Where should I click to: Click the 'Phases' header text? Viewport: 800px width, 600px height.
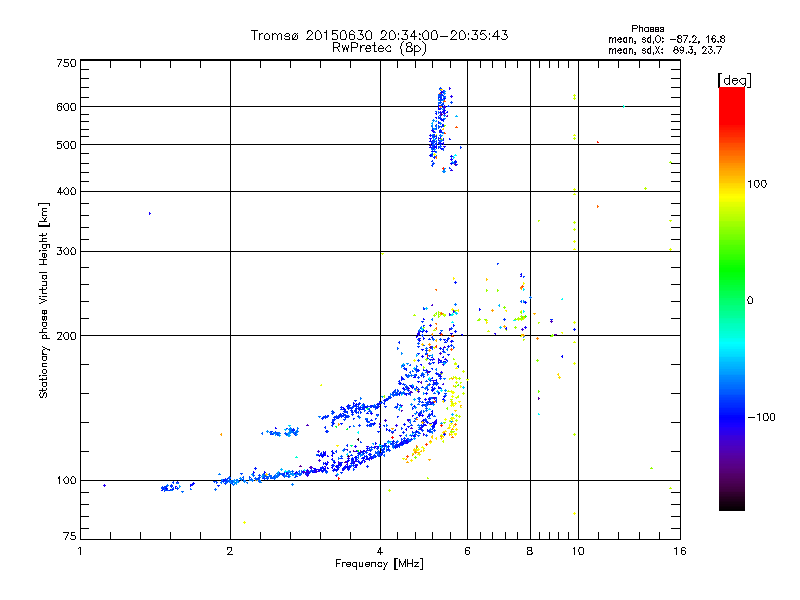point(647,29)
